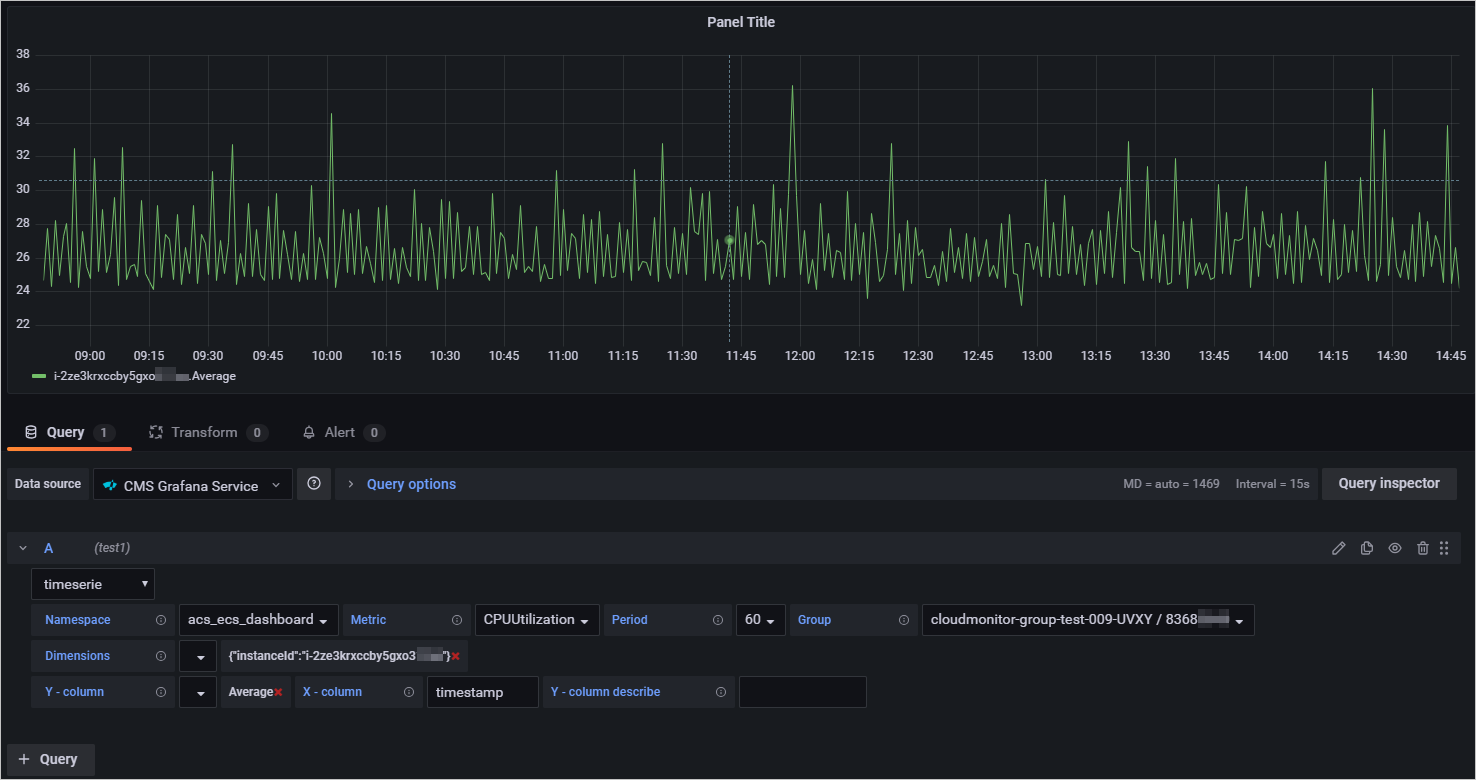This screenshot has width=1476, height=780.
Task: Grab the drag handle dots on query A
Action: 1444,548
